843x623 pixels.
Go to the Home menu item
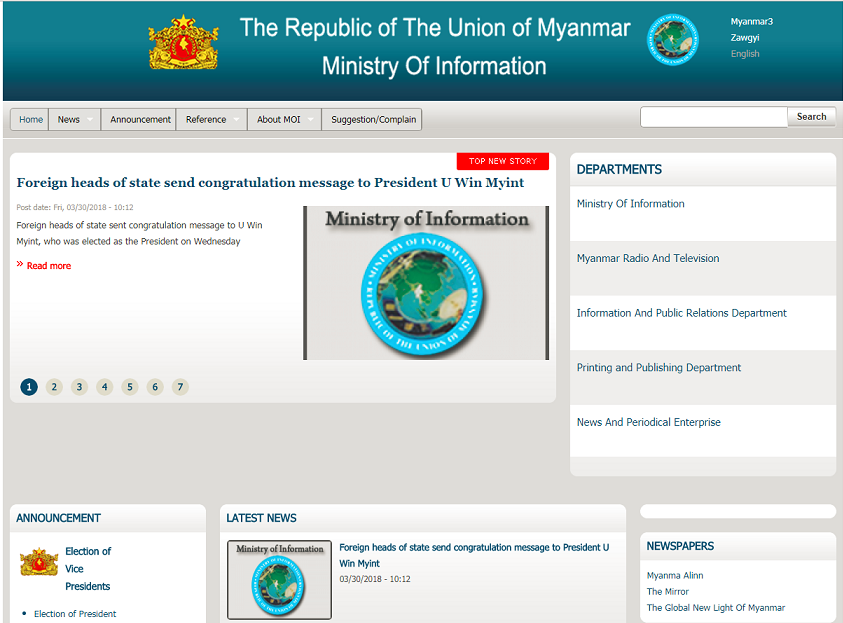(x=31, y=119)
